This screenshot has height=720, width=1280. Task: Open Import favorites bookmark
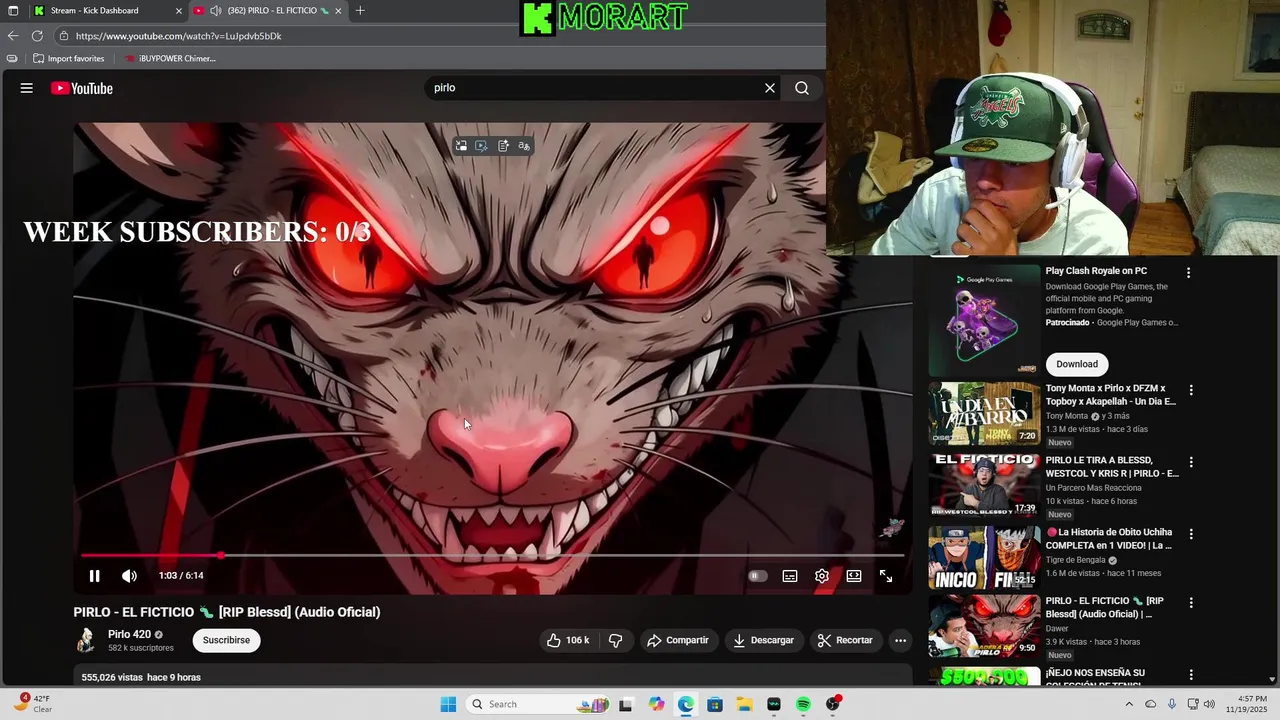pos(69,59)
